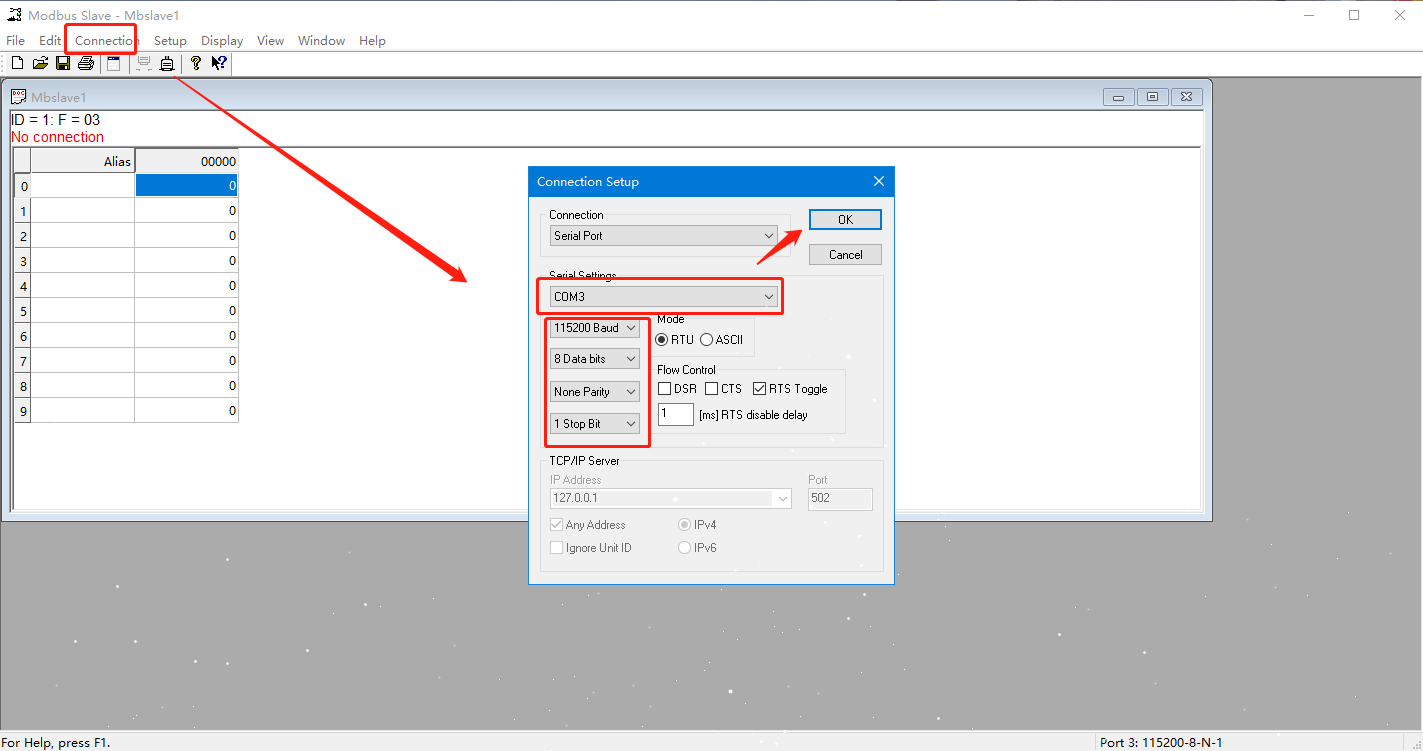1423x751 pixels.
Task: Click the RTS disable delay input field
Action: click(x=675, y=414)
